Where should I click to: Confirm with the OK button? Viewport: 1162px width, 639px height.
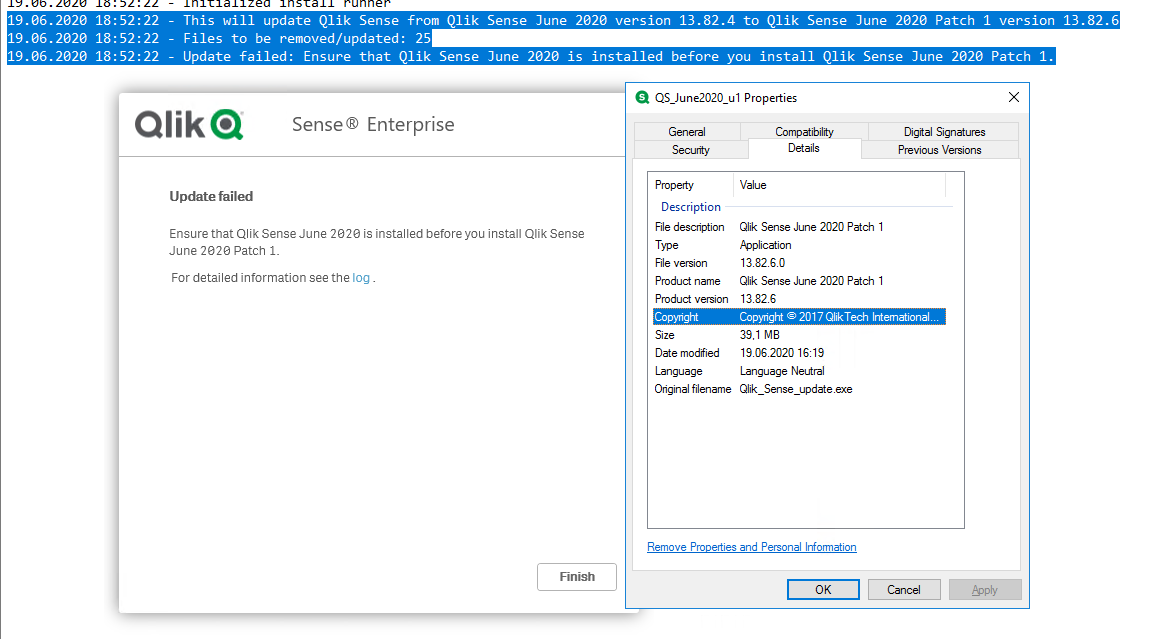[x=822, y=589]
